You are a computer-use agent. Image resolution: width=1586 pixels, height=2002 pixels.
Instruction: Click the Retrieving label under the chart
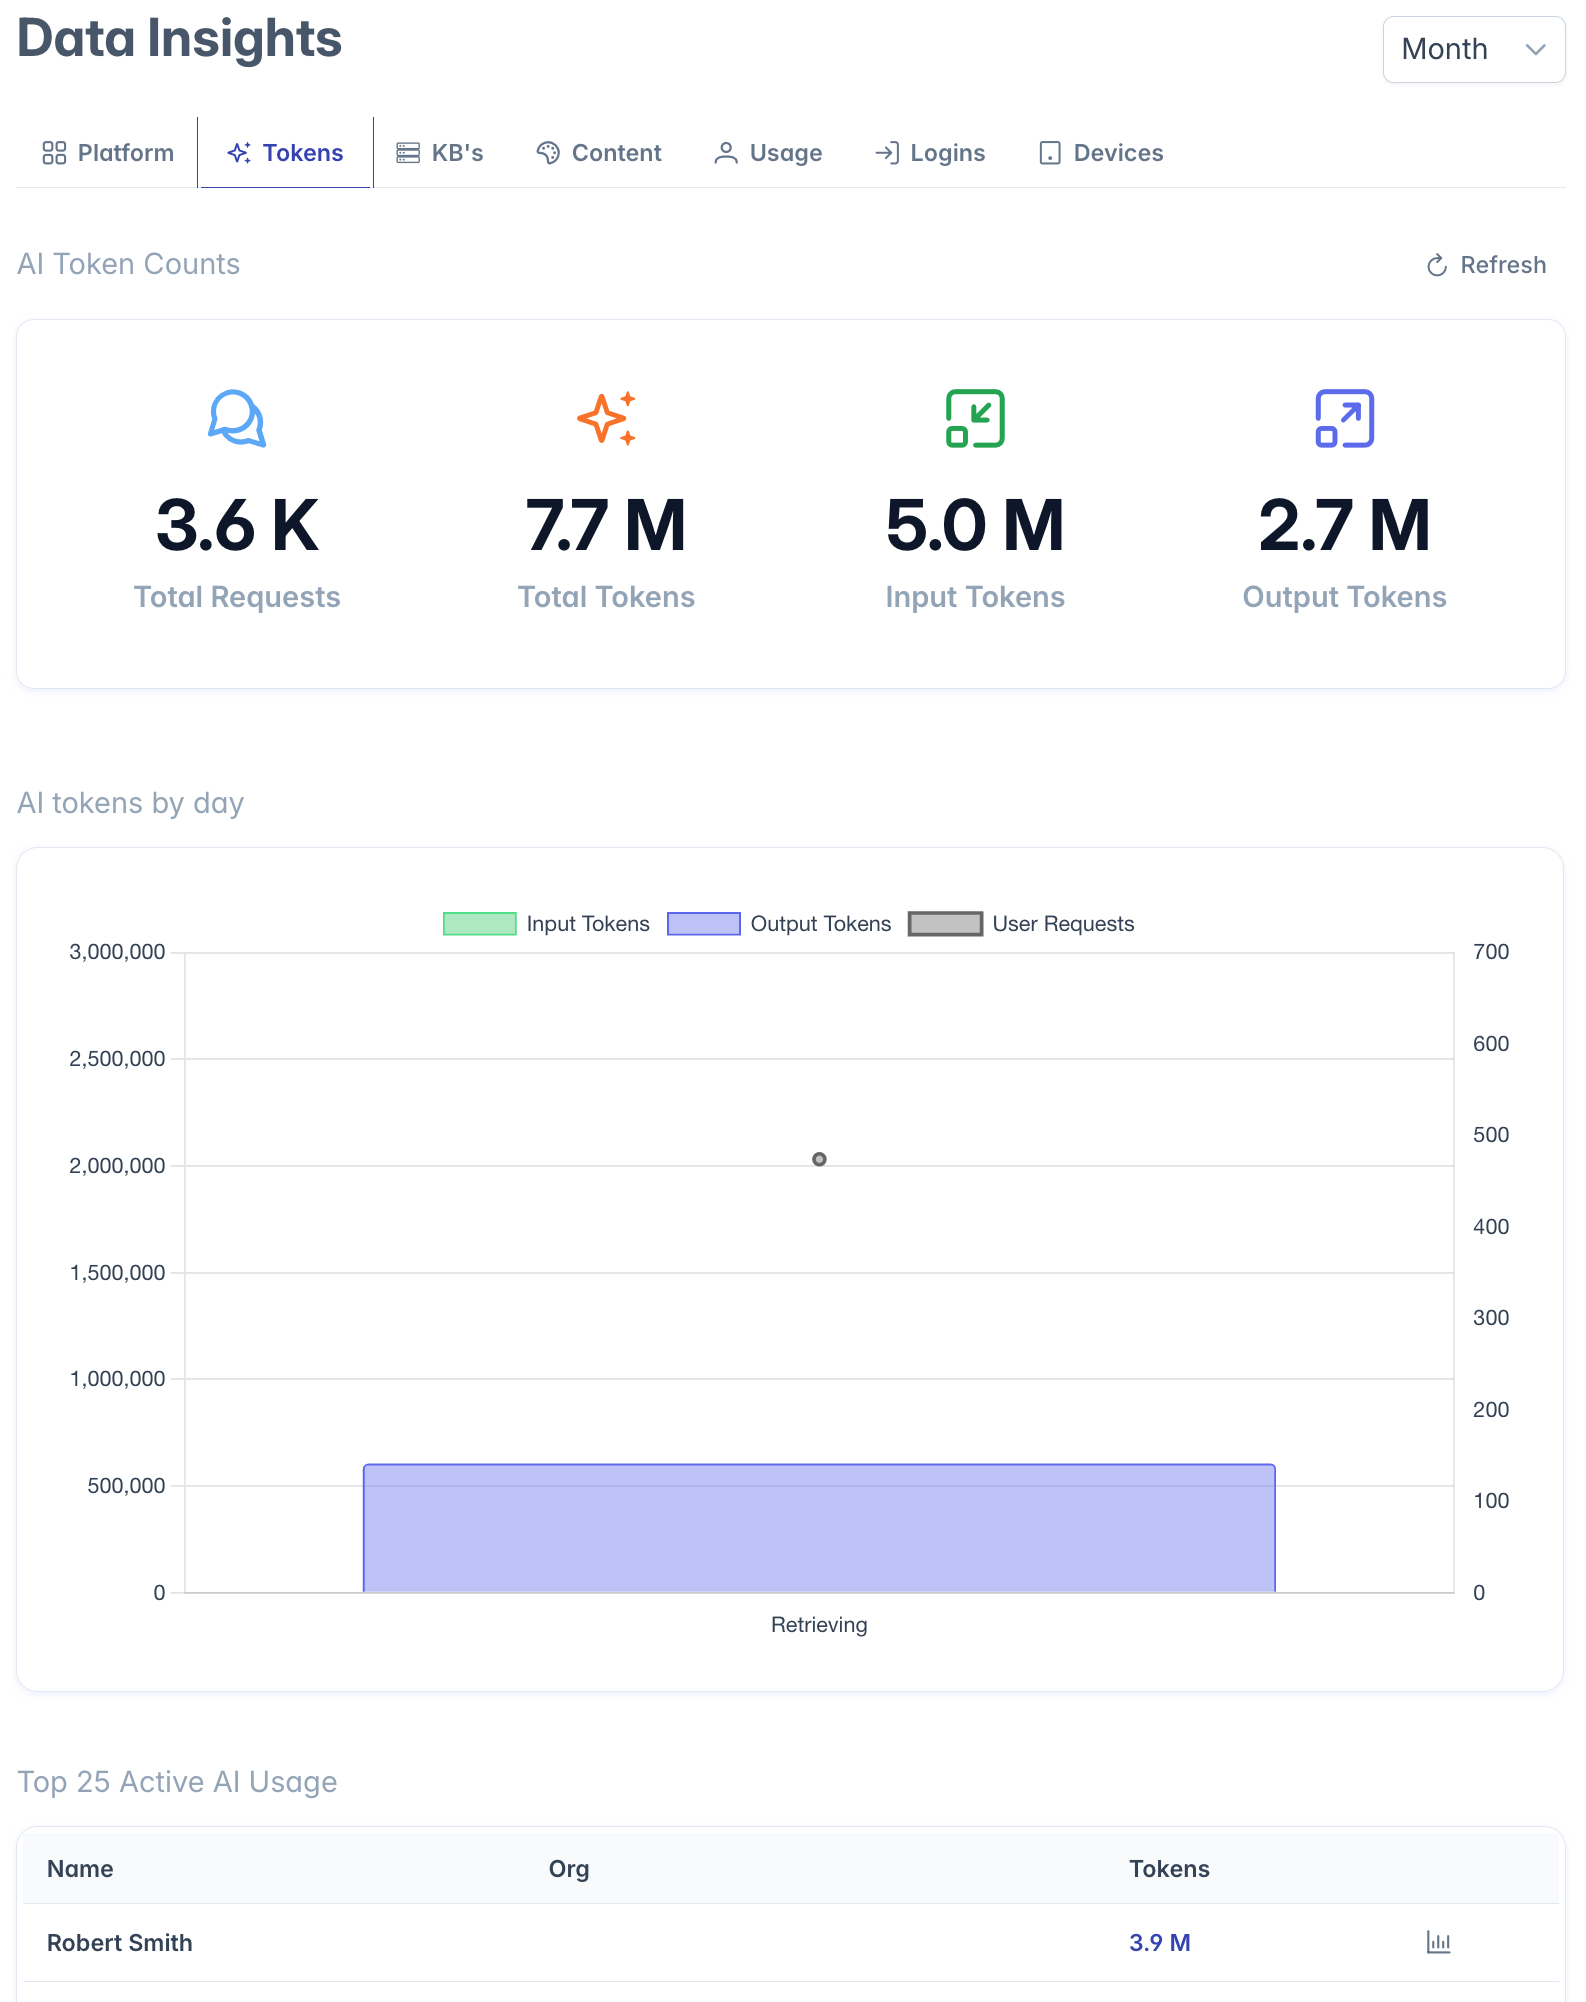point(819,1625)
